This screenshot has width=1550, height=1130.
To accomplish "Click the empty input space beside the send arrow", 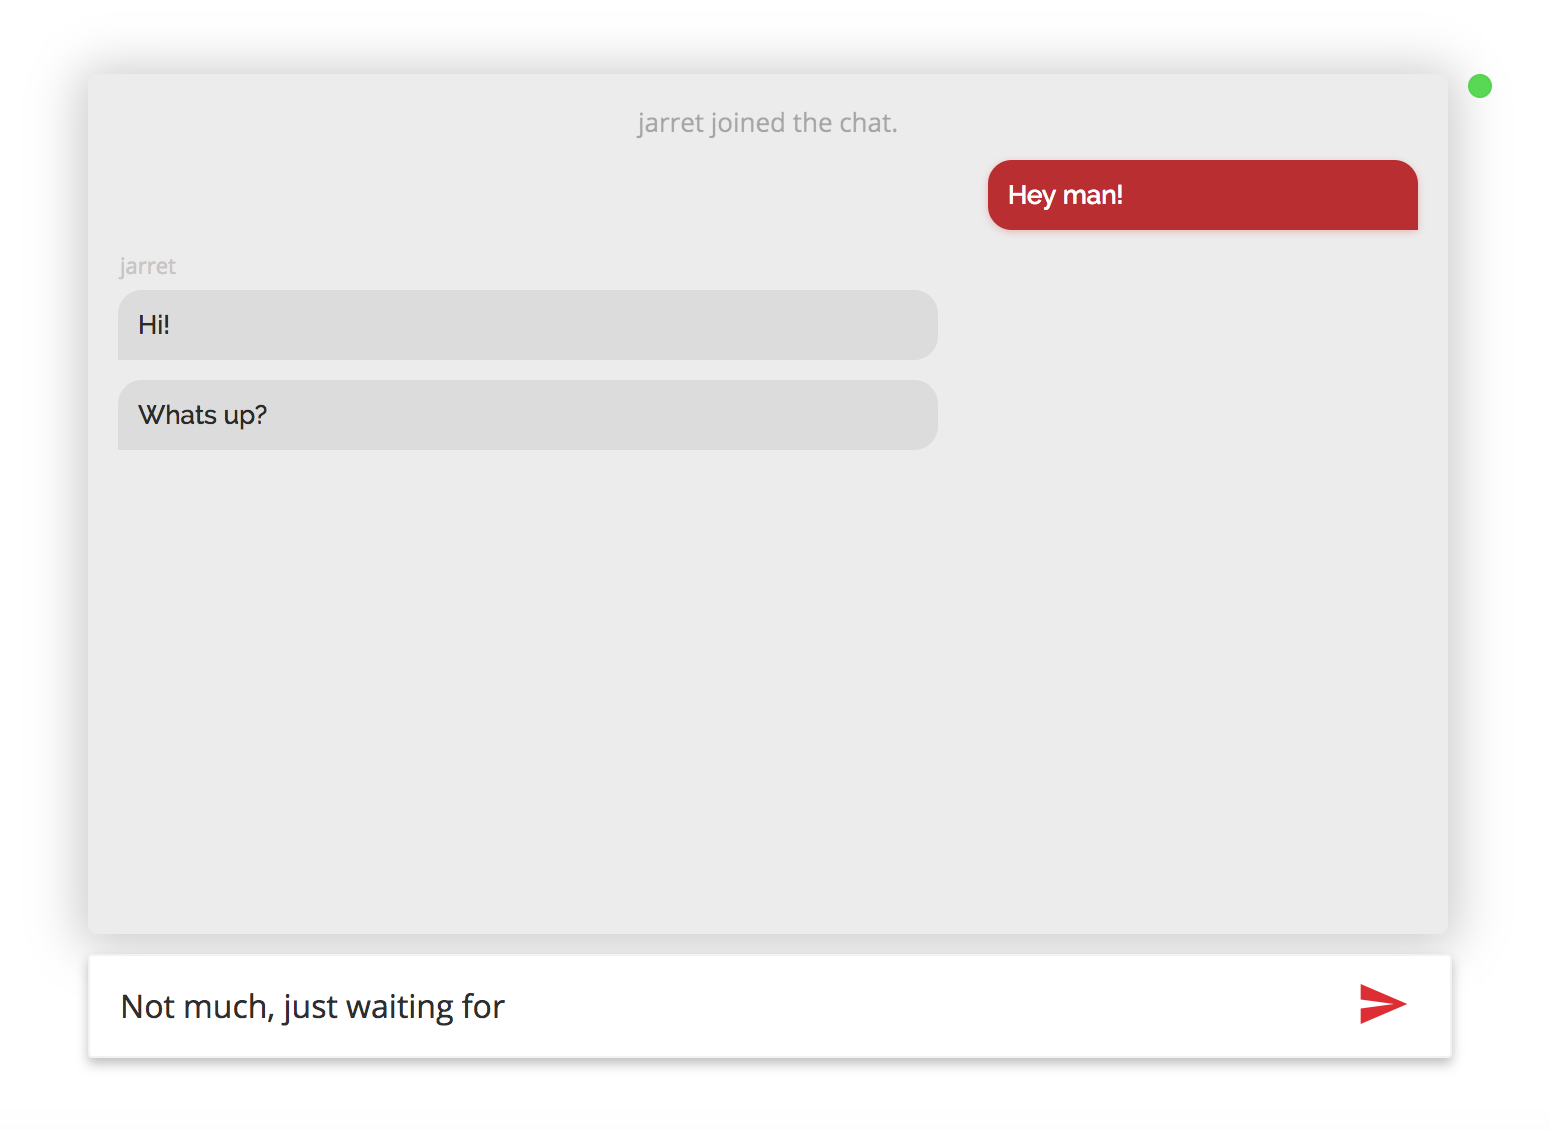I will (x=930, y=1006).
